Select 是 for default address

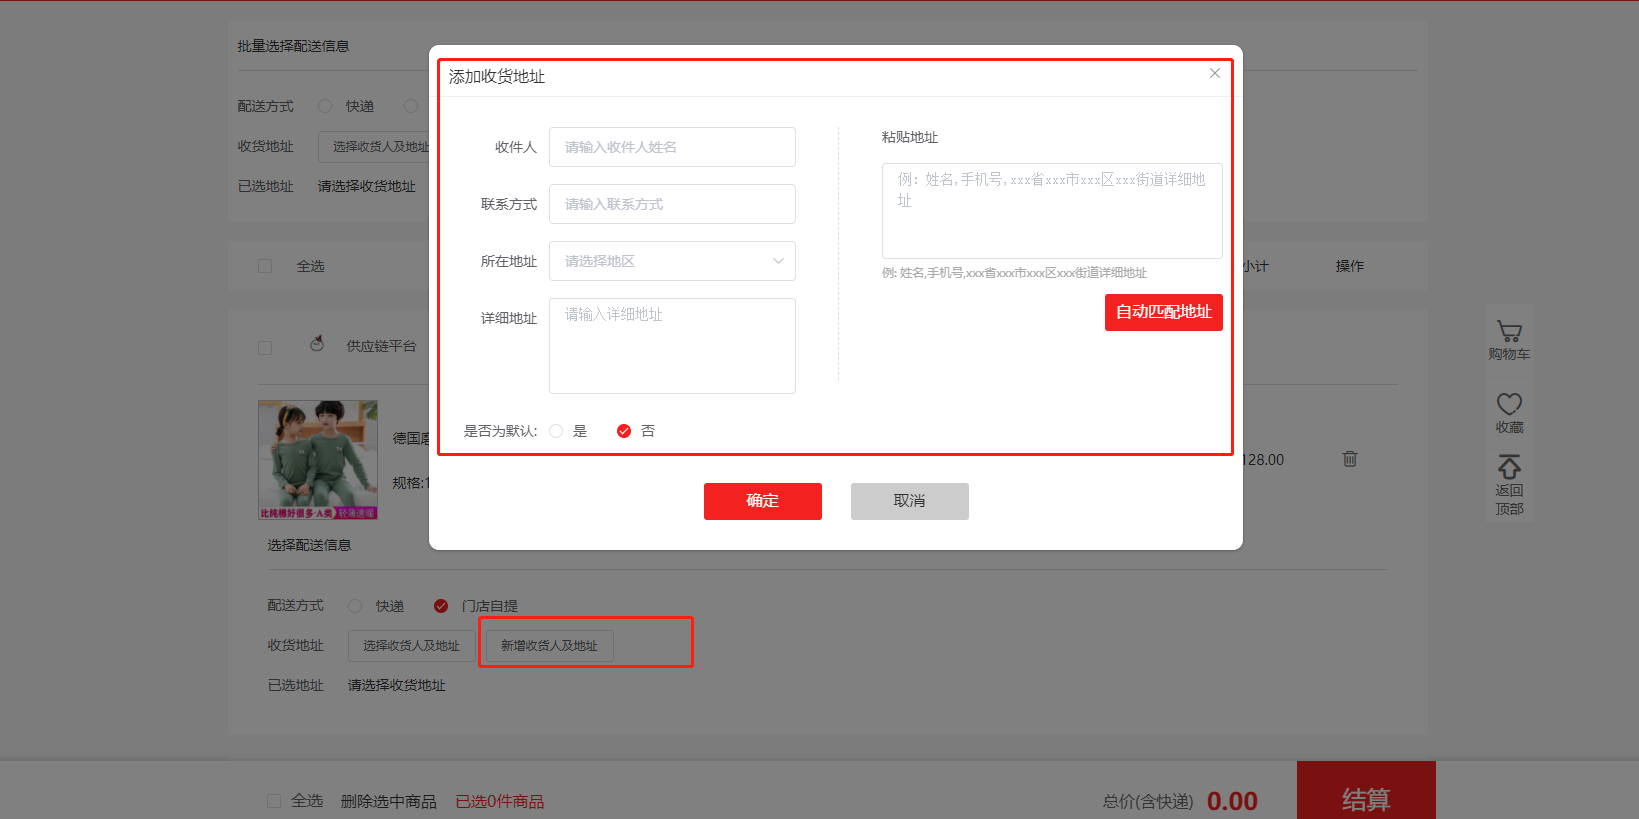tap(556, 431)
